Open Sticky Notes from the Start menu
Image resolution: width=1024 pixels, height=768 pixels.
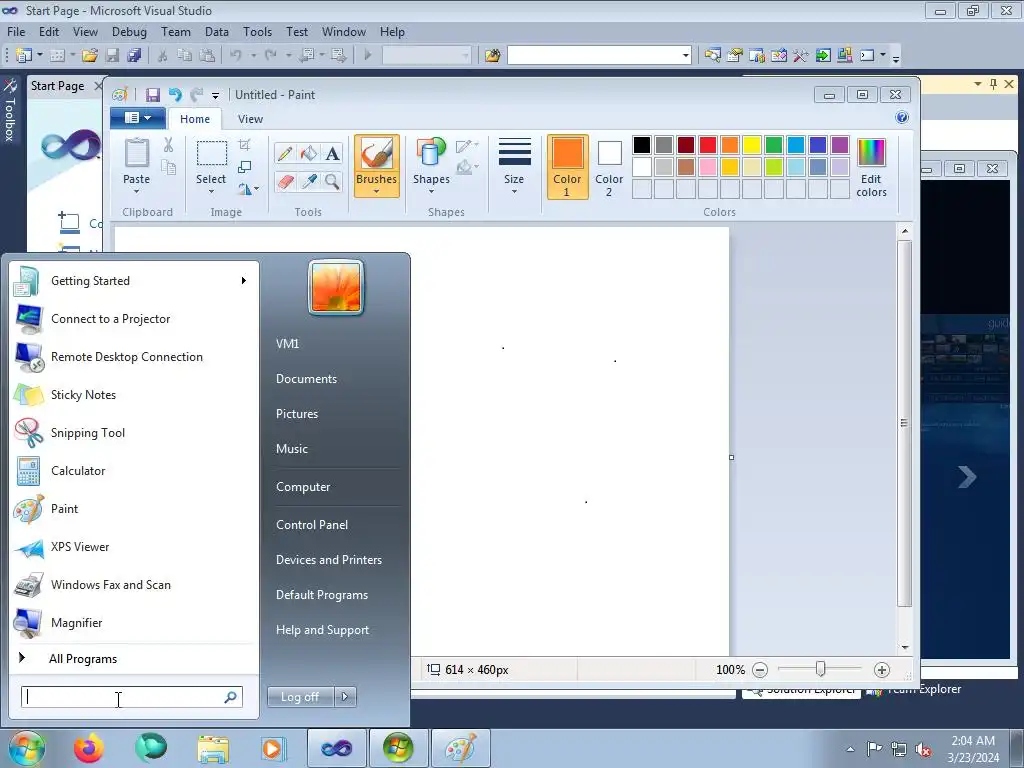click(x=135, y=395)
